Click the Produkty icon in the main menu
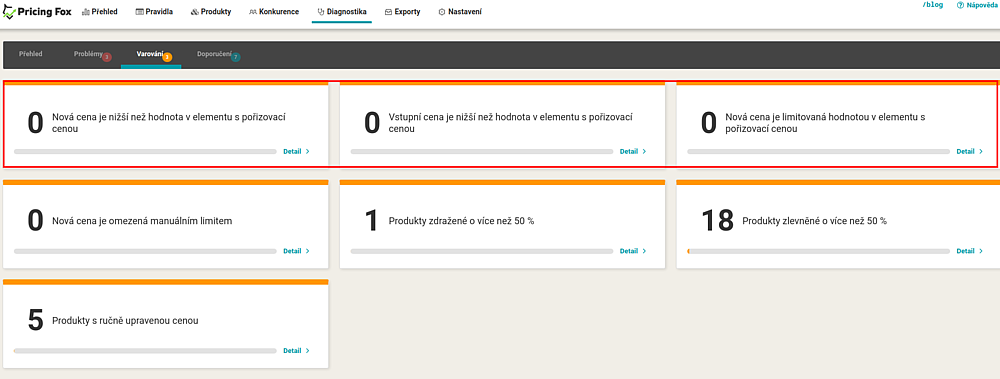Screen dimensions: 1000x379 (x=195, y=11)
